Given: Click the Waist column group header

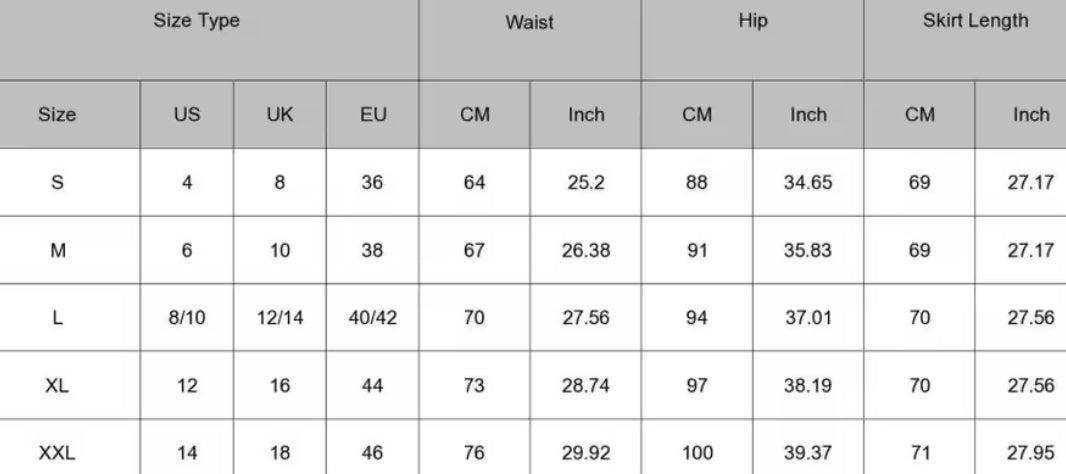Looking at the screenshot, I should pyautogui.click(x=529, y=23).
